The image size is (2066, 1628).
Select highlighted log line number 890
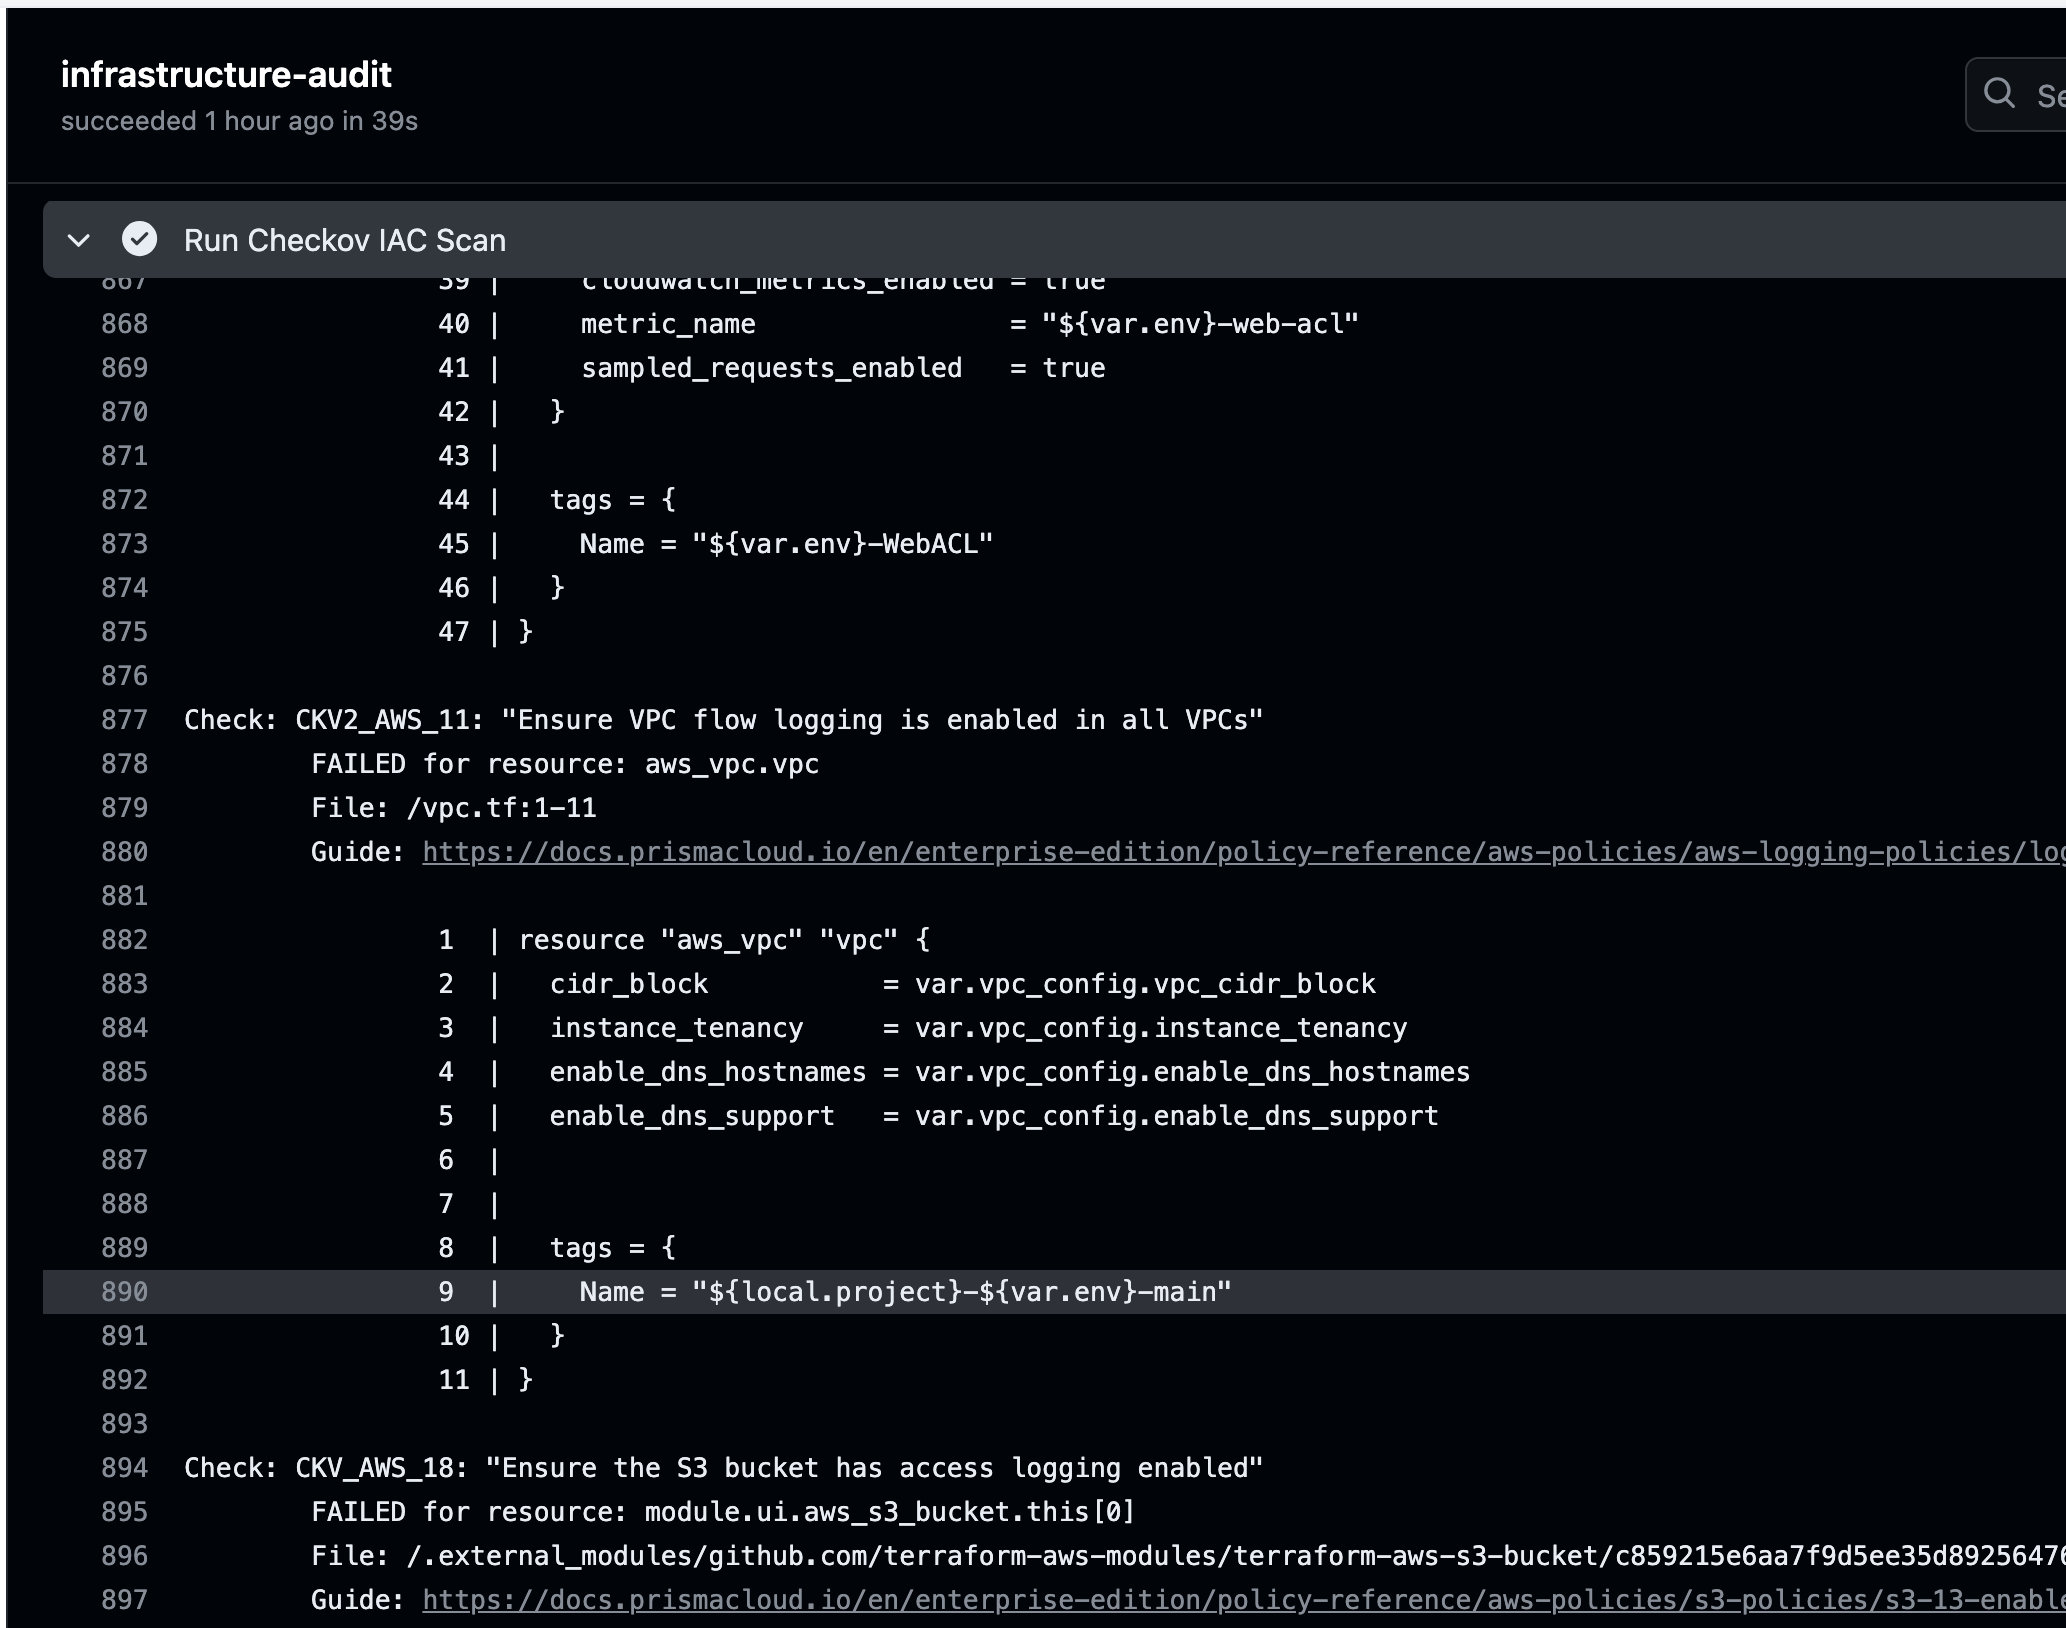(124, 1292)
